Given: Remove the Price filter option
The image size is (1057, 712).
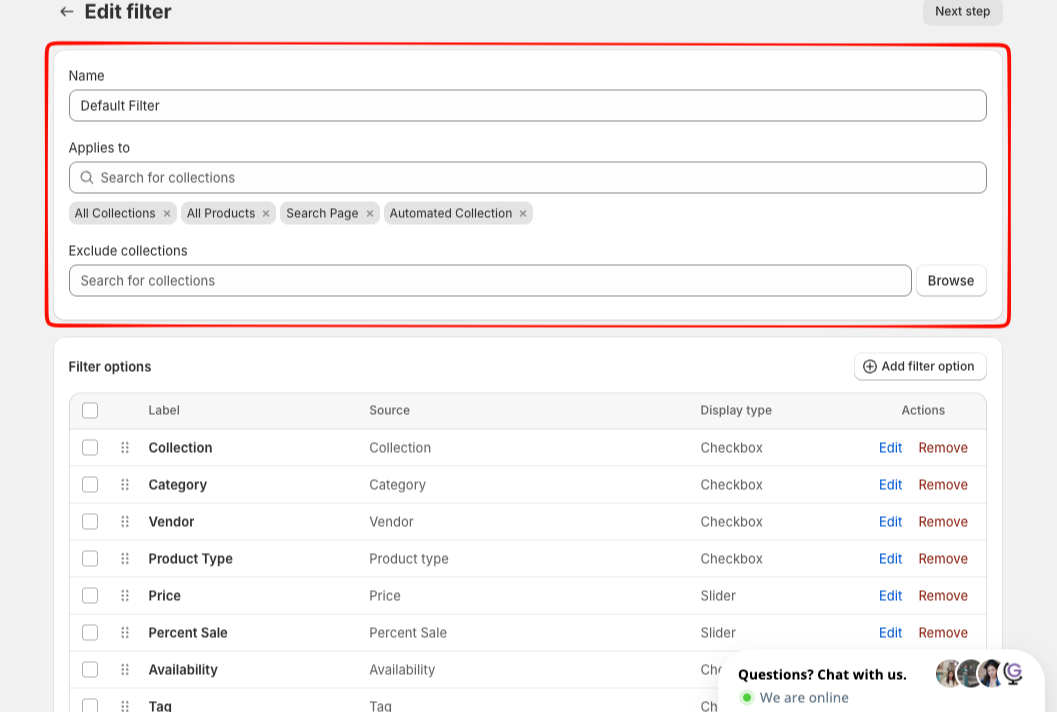Looking at the screenshot, I should (x=942, y=596).
